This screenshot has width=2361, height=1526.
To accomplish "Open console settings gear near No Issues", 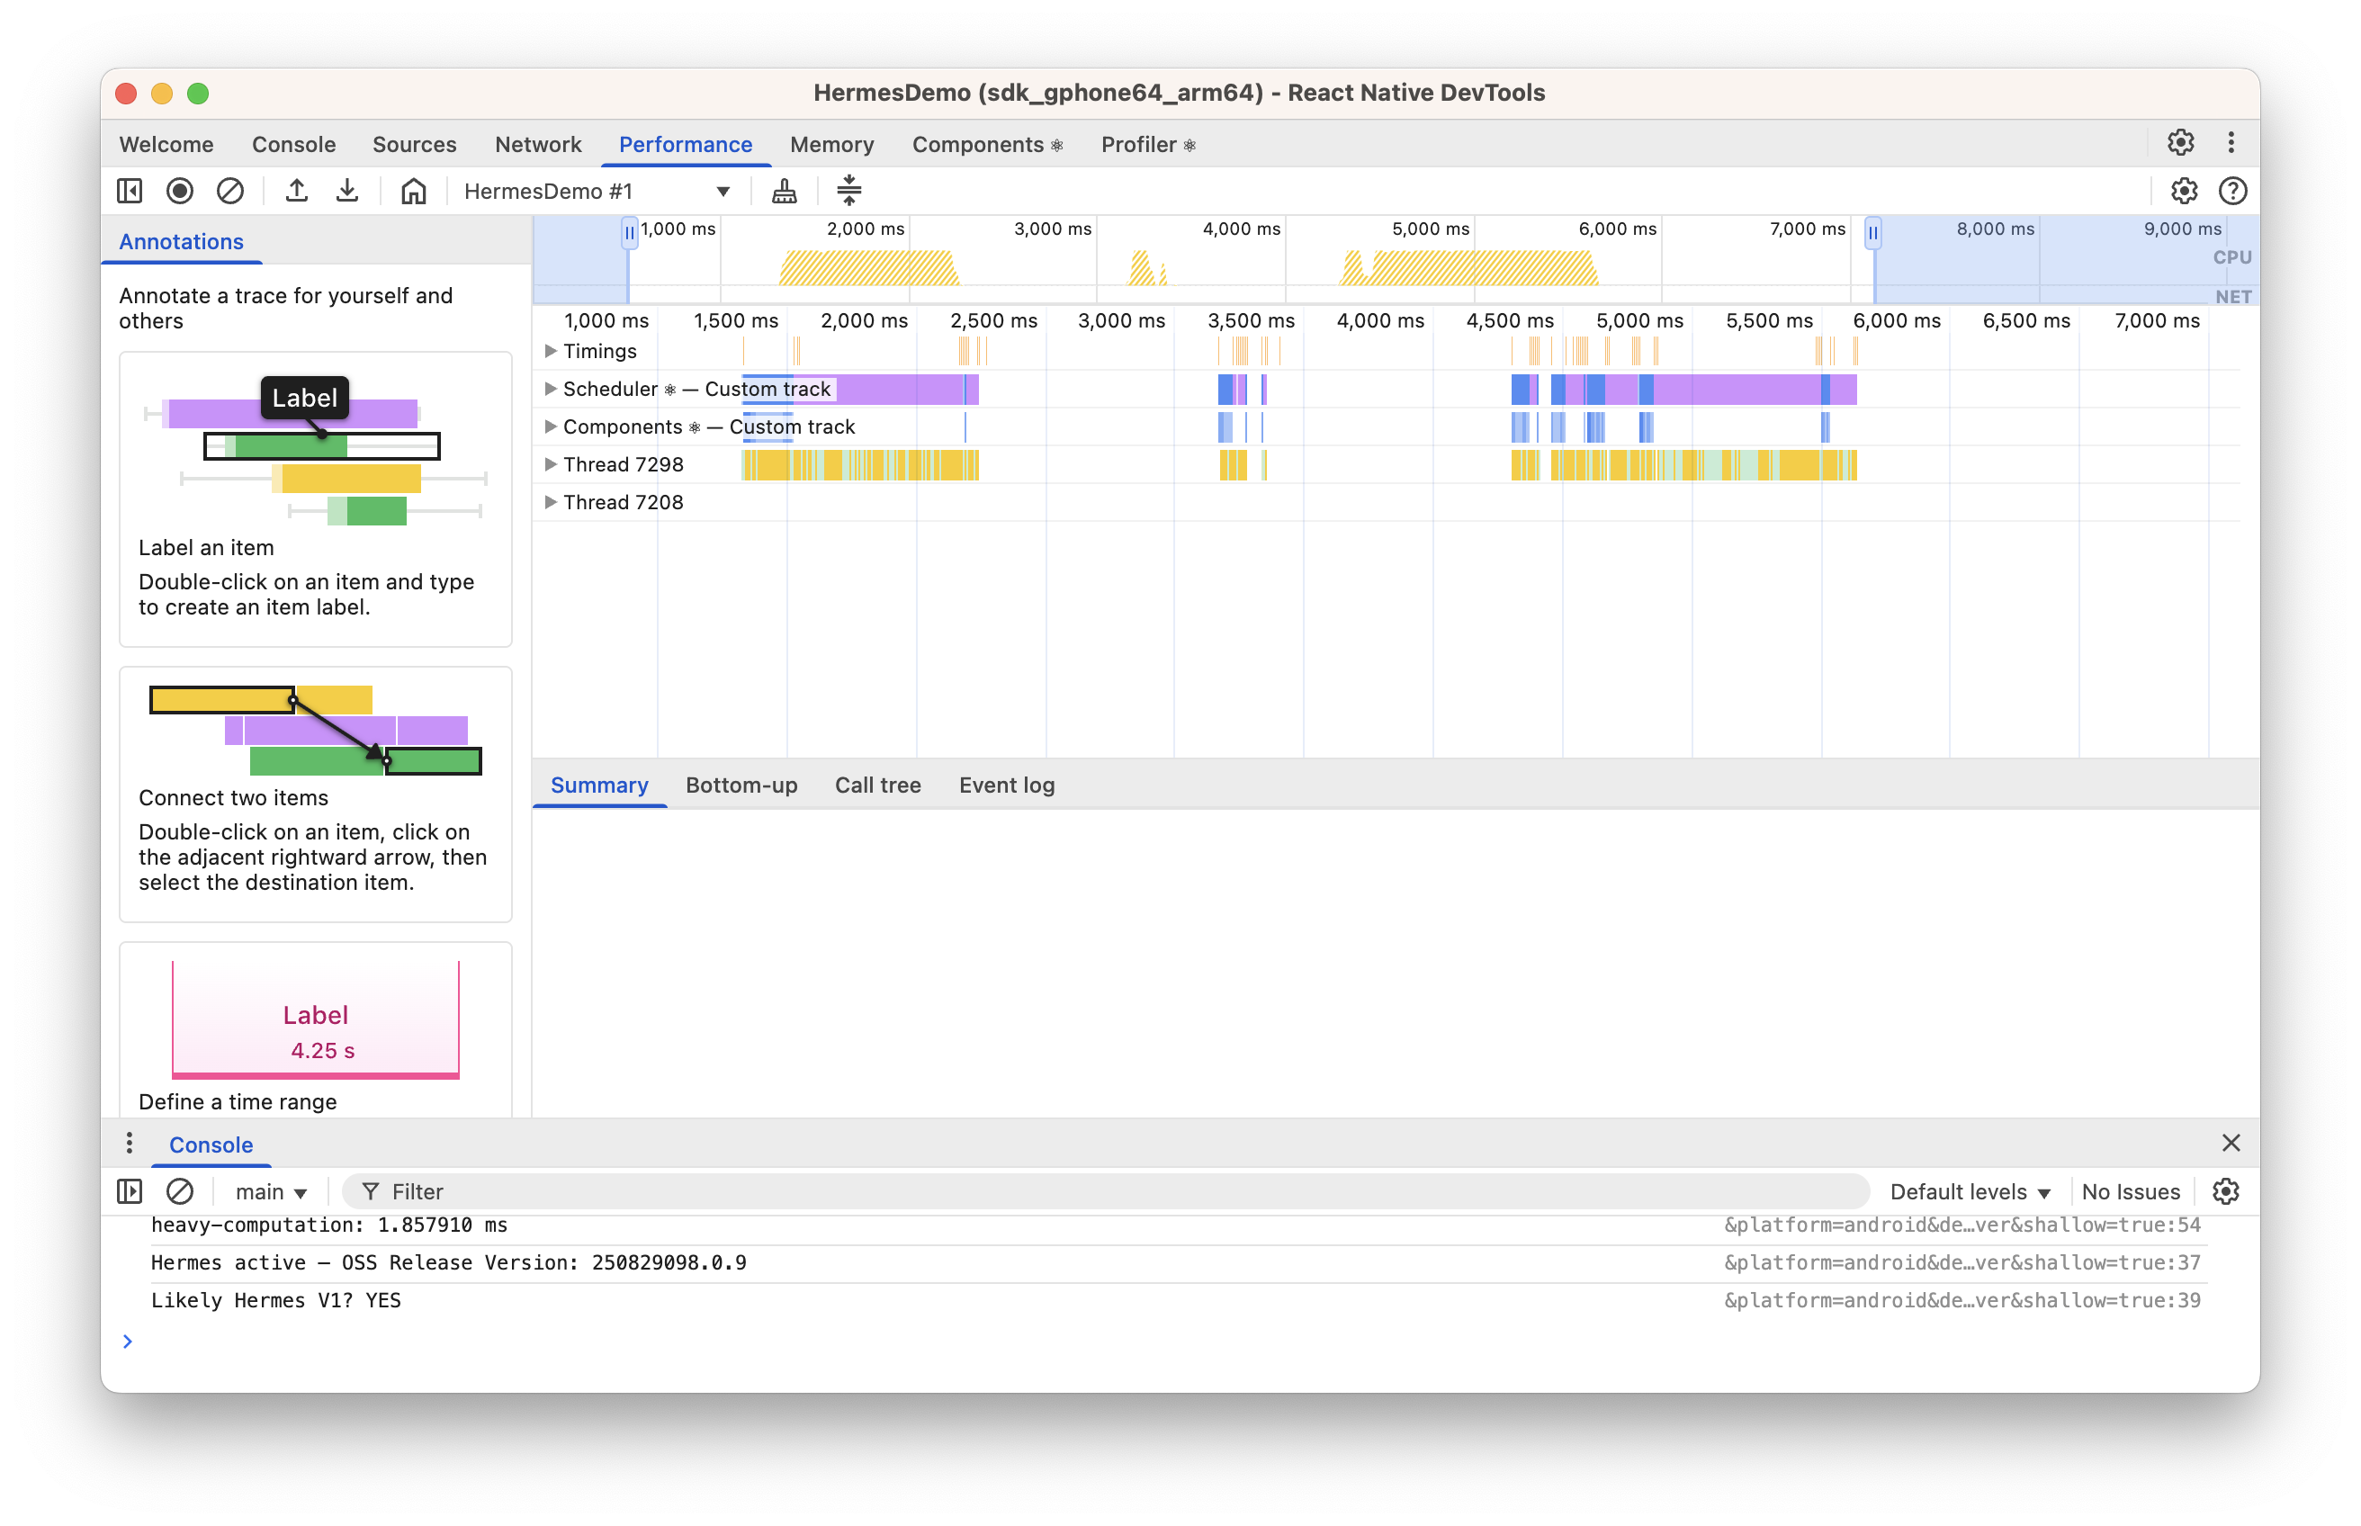I will click(2225, 1191).
